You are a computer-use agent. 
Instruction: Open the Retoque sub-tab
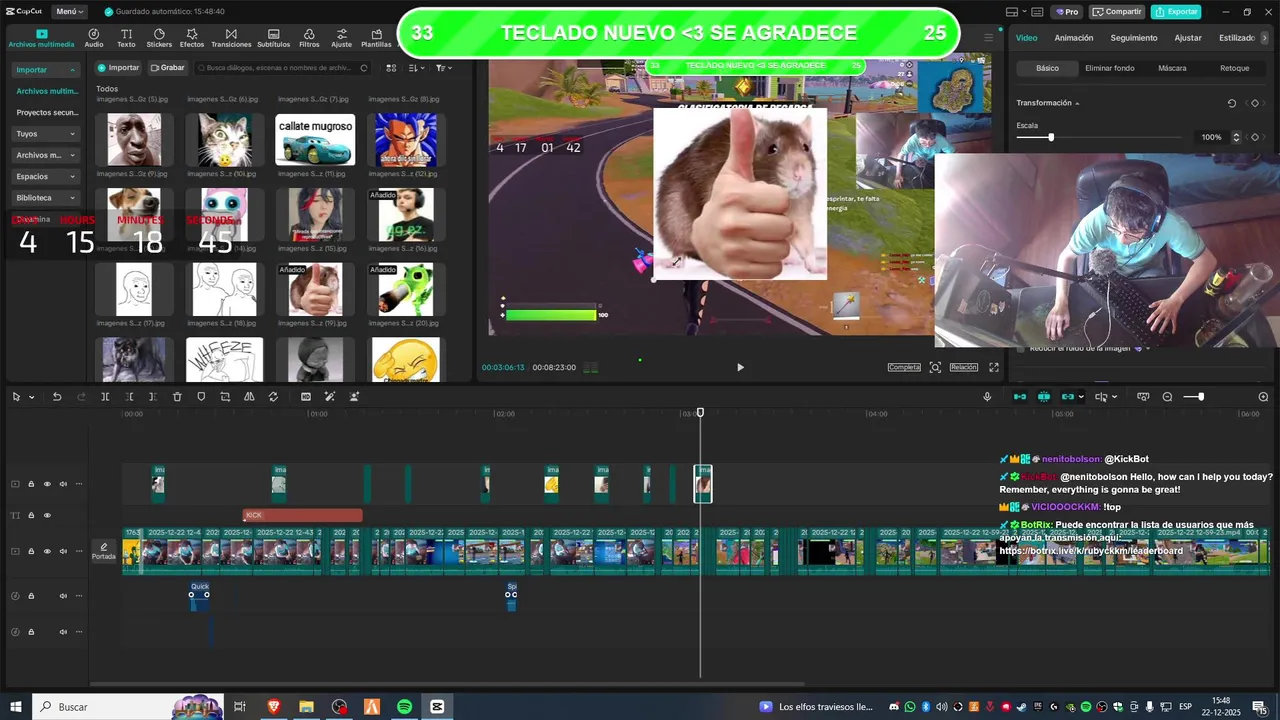[x=1234, y=68]
